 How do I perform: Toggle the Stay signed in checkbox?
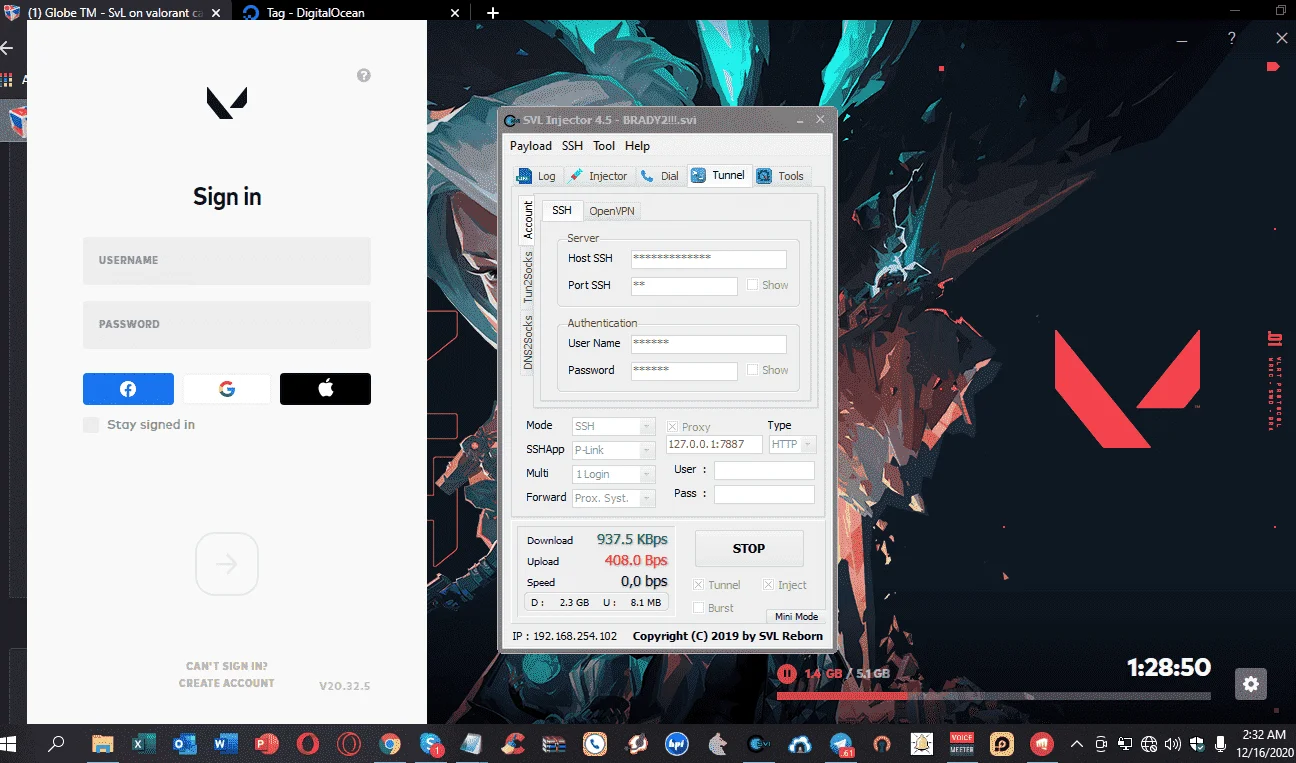point(91,425)
